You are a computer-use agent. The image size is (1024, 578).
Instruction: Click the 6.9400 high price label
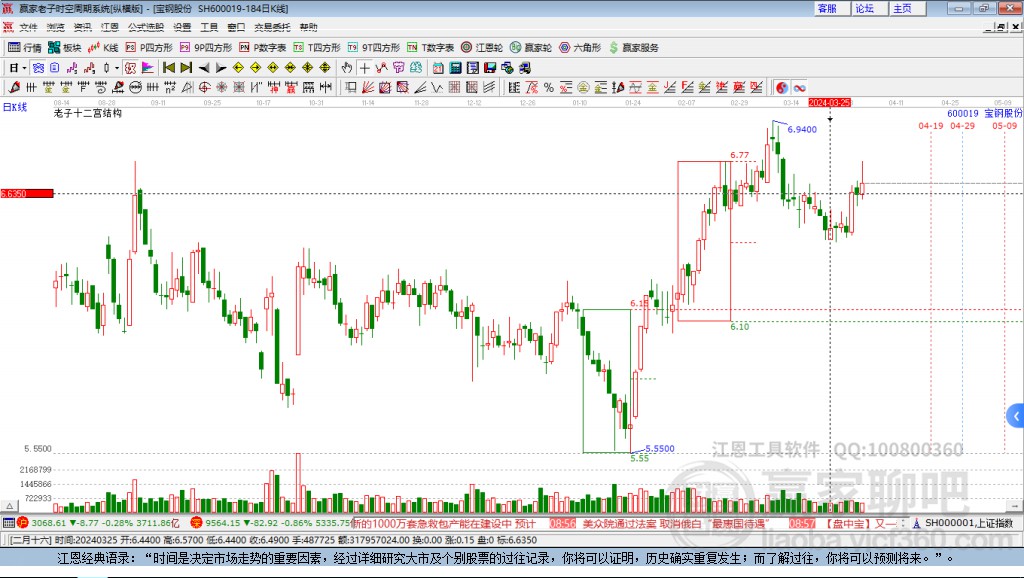pos(802,129)
